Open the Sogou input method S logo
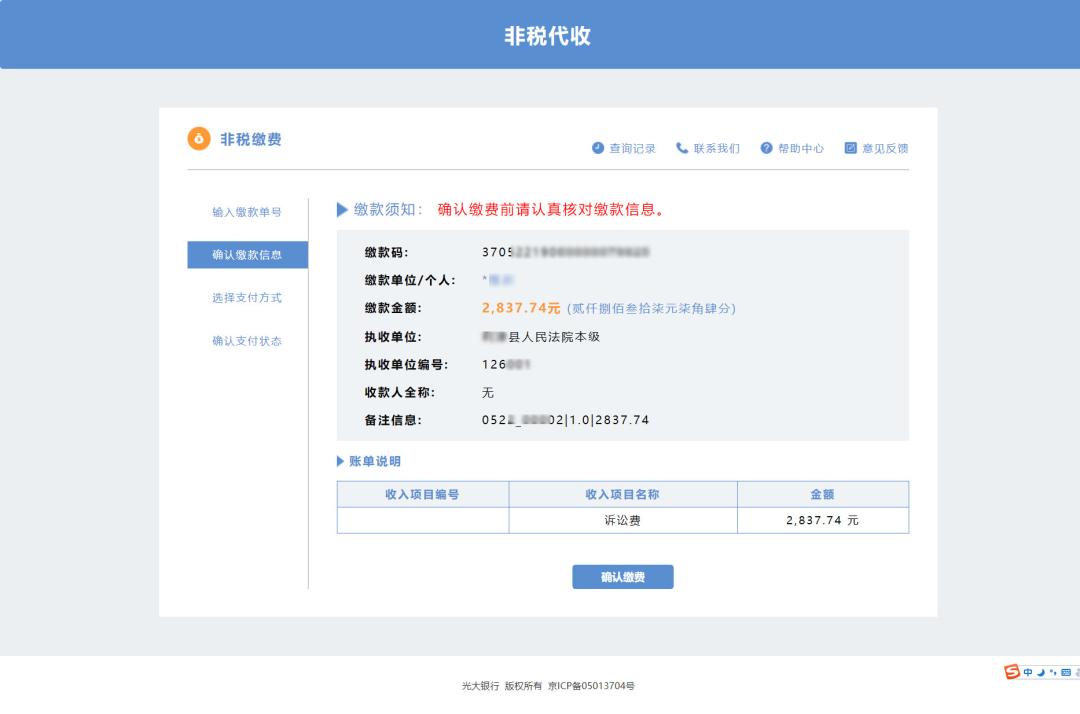Screen dimensions: 1080x714 coord(1013,672)
